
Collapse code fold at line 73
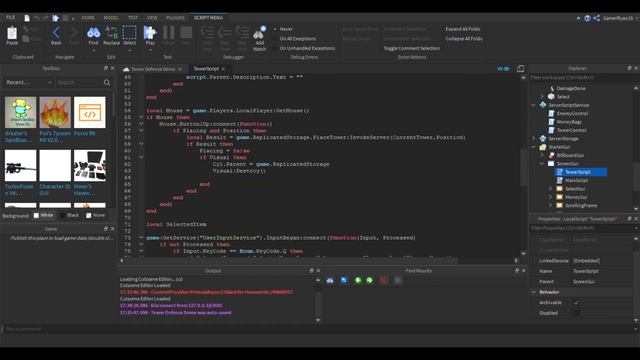[141, 238]
